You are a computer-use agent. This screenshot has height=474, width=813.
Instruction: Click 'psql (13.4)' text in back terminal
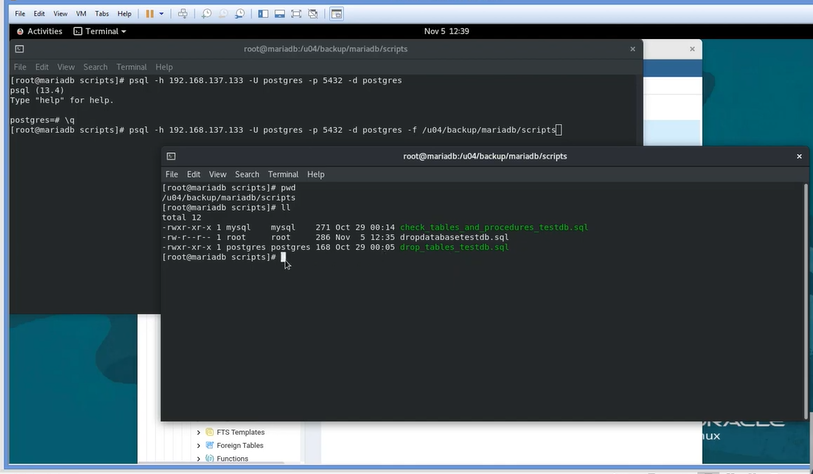click(37, 90)
